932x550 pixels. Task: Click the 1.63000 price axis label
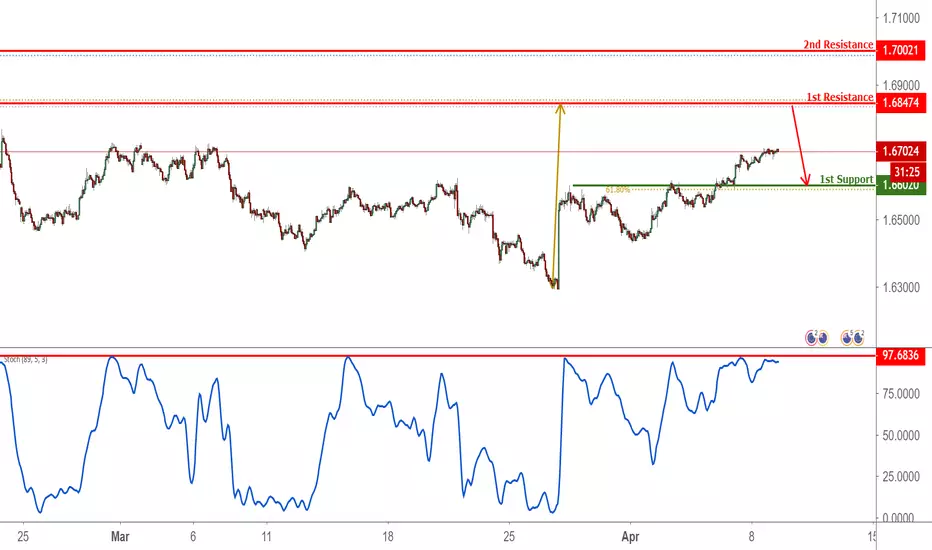point(901,287)
